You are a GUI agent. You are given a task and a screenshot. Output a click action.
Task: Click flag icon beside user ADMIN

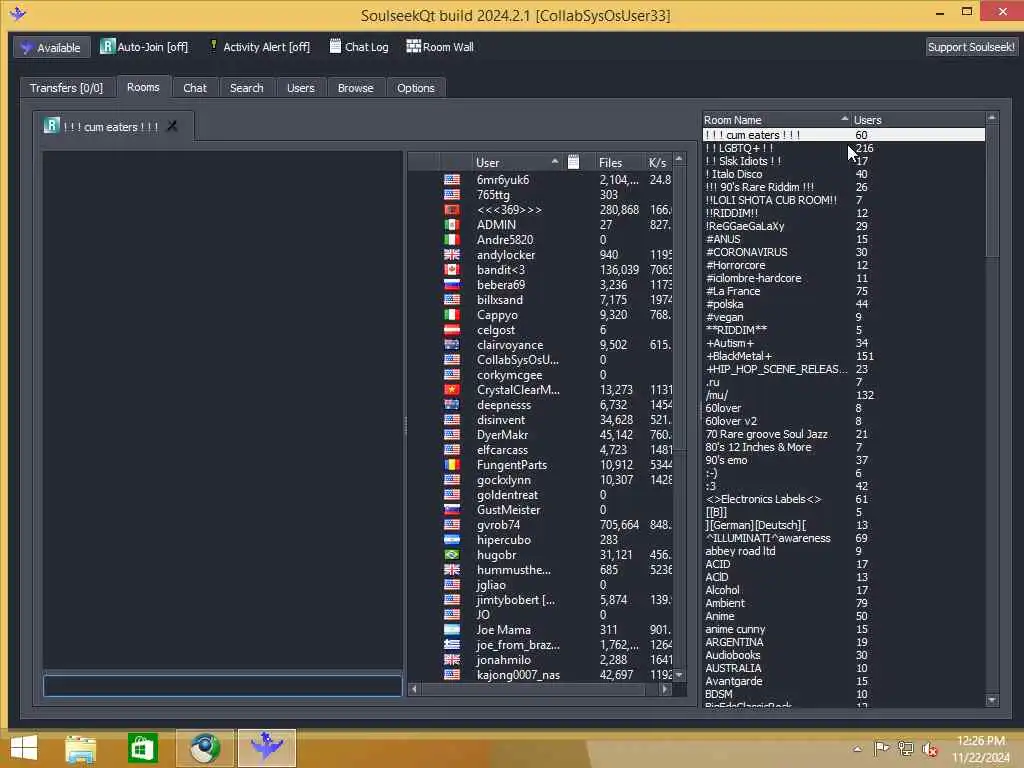451,225
